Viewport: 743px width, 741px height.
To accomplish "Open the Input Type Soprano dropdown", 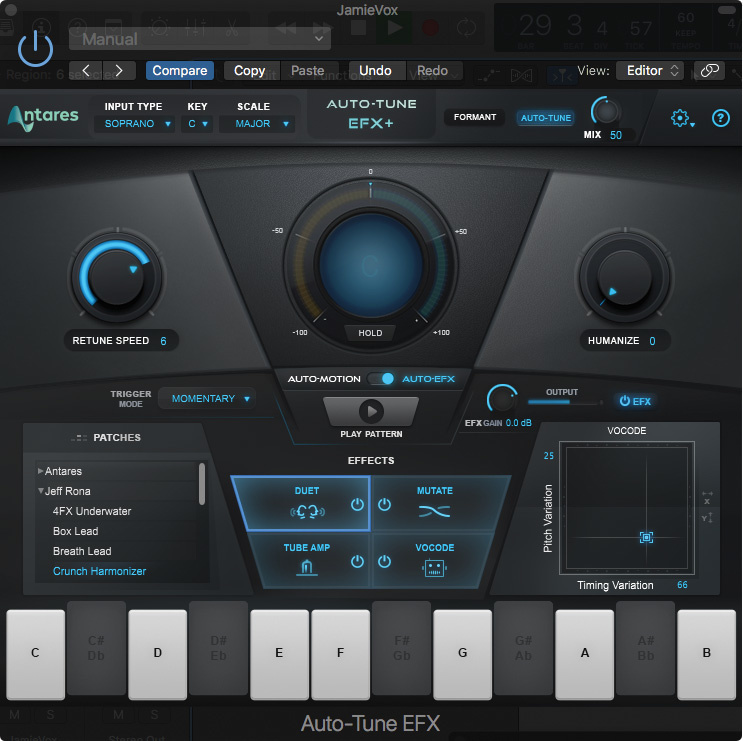I will (138, 124).
